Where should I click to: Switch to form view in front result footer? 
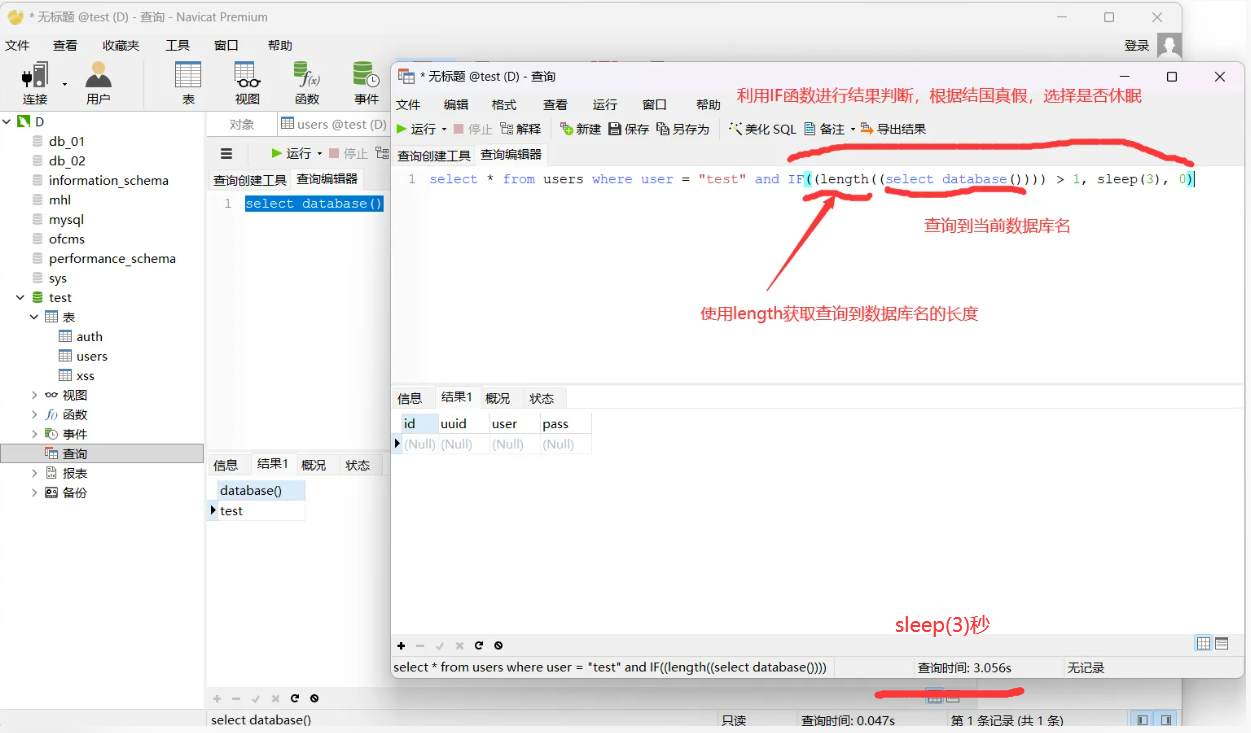pyautogui.click(x=1221, y=644)
